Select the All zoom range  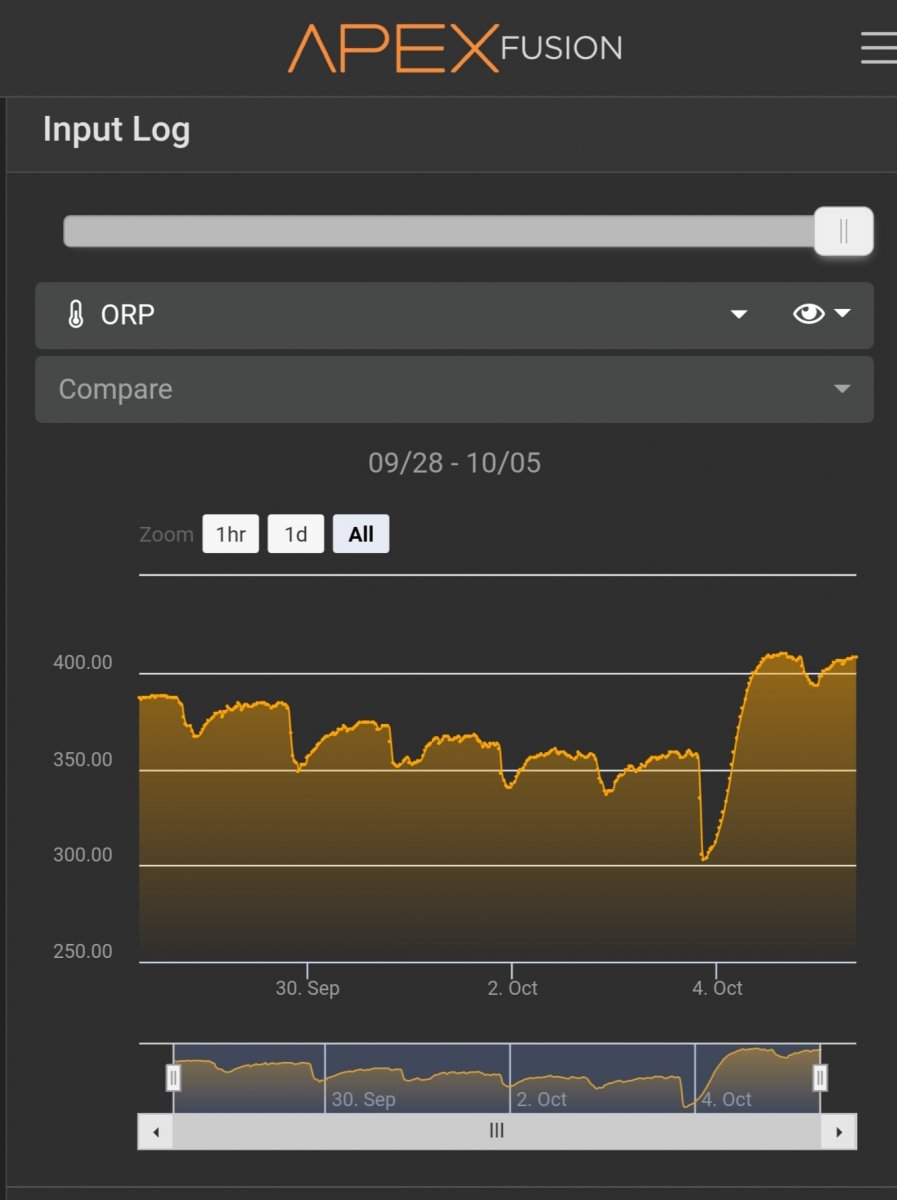361,534
